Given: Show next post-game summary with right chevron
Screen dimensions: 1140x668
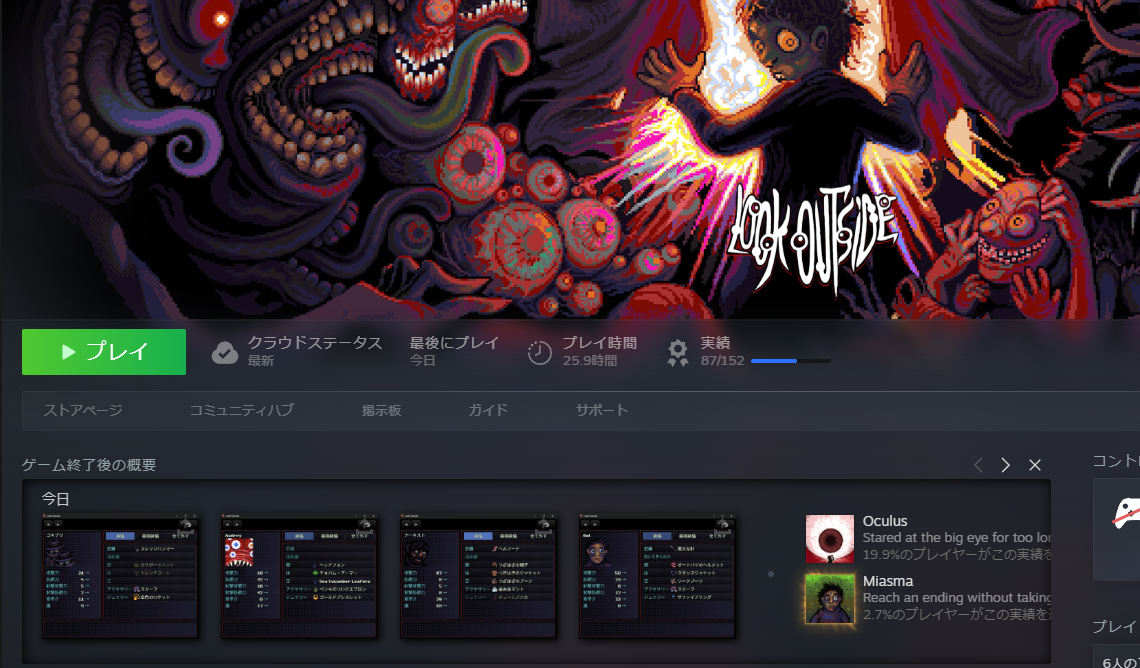Looking at the screenshot, I should 1006,465.
